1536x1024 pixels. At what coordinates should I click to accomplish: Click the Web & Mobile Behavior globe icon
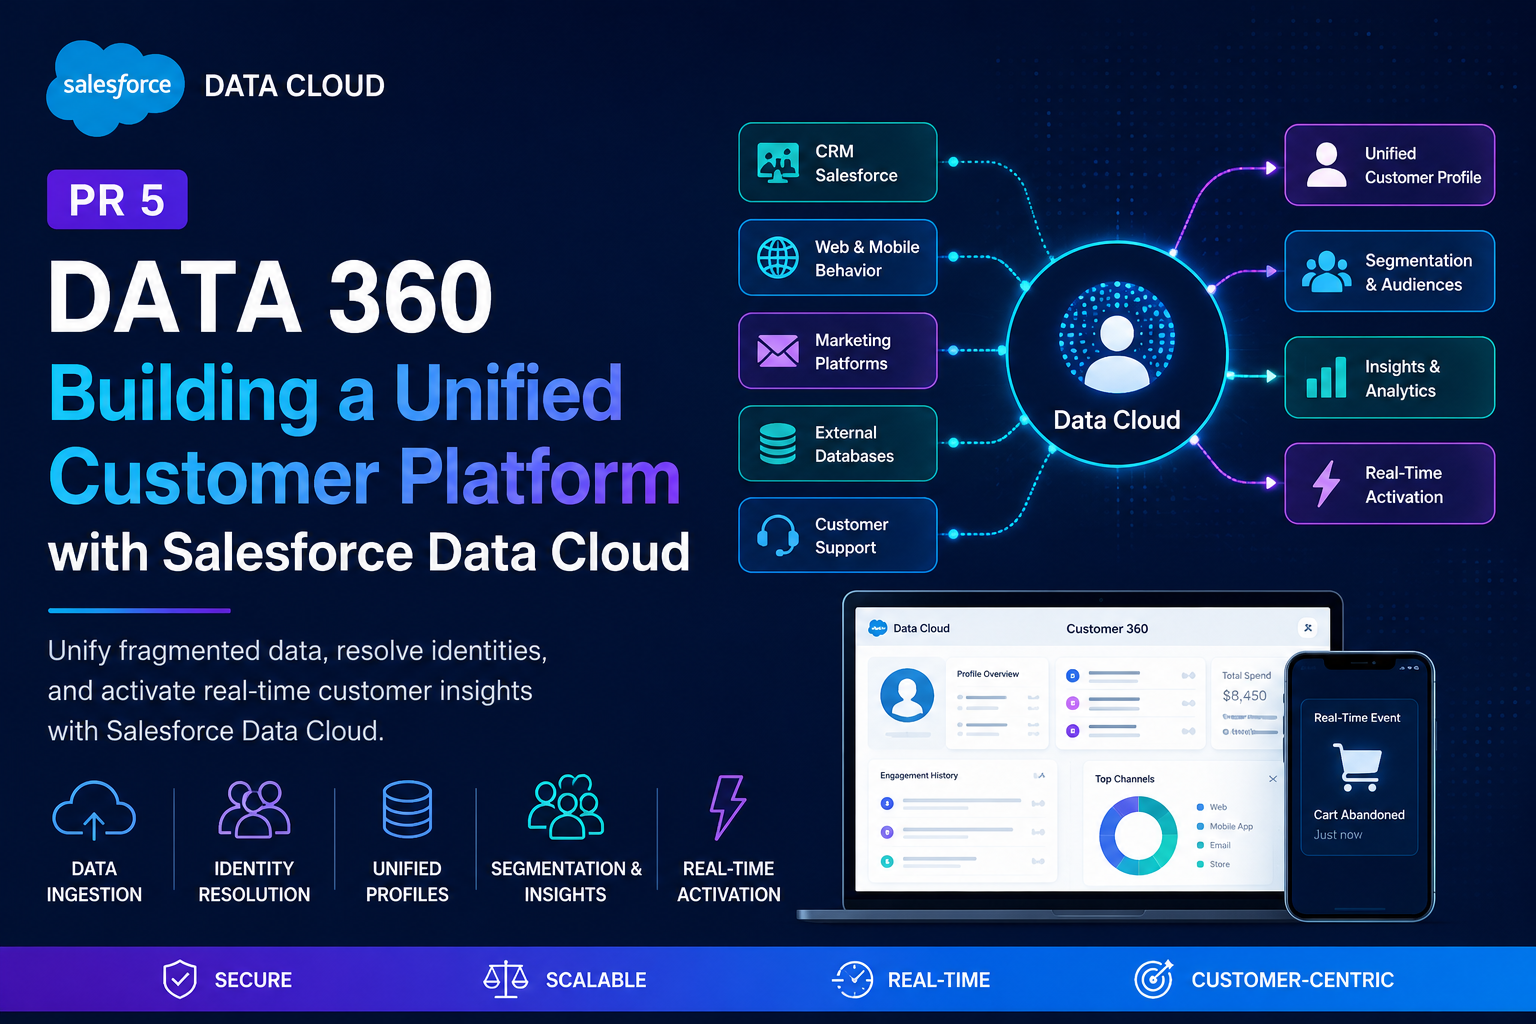778,258
